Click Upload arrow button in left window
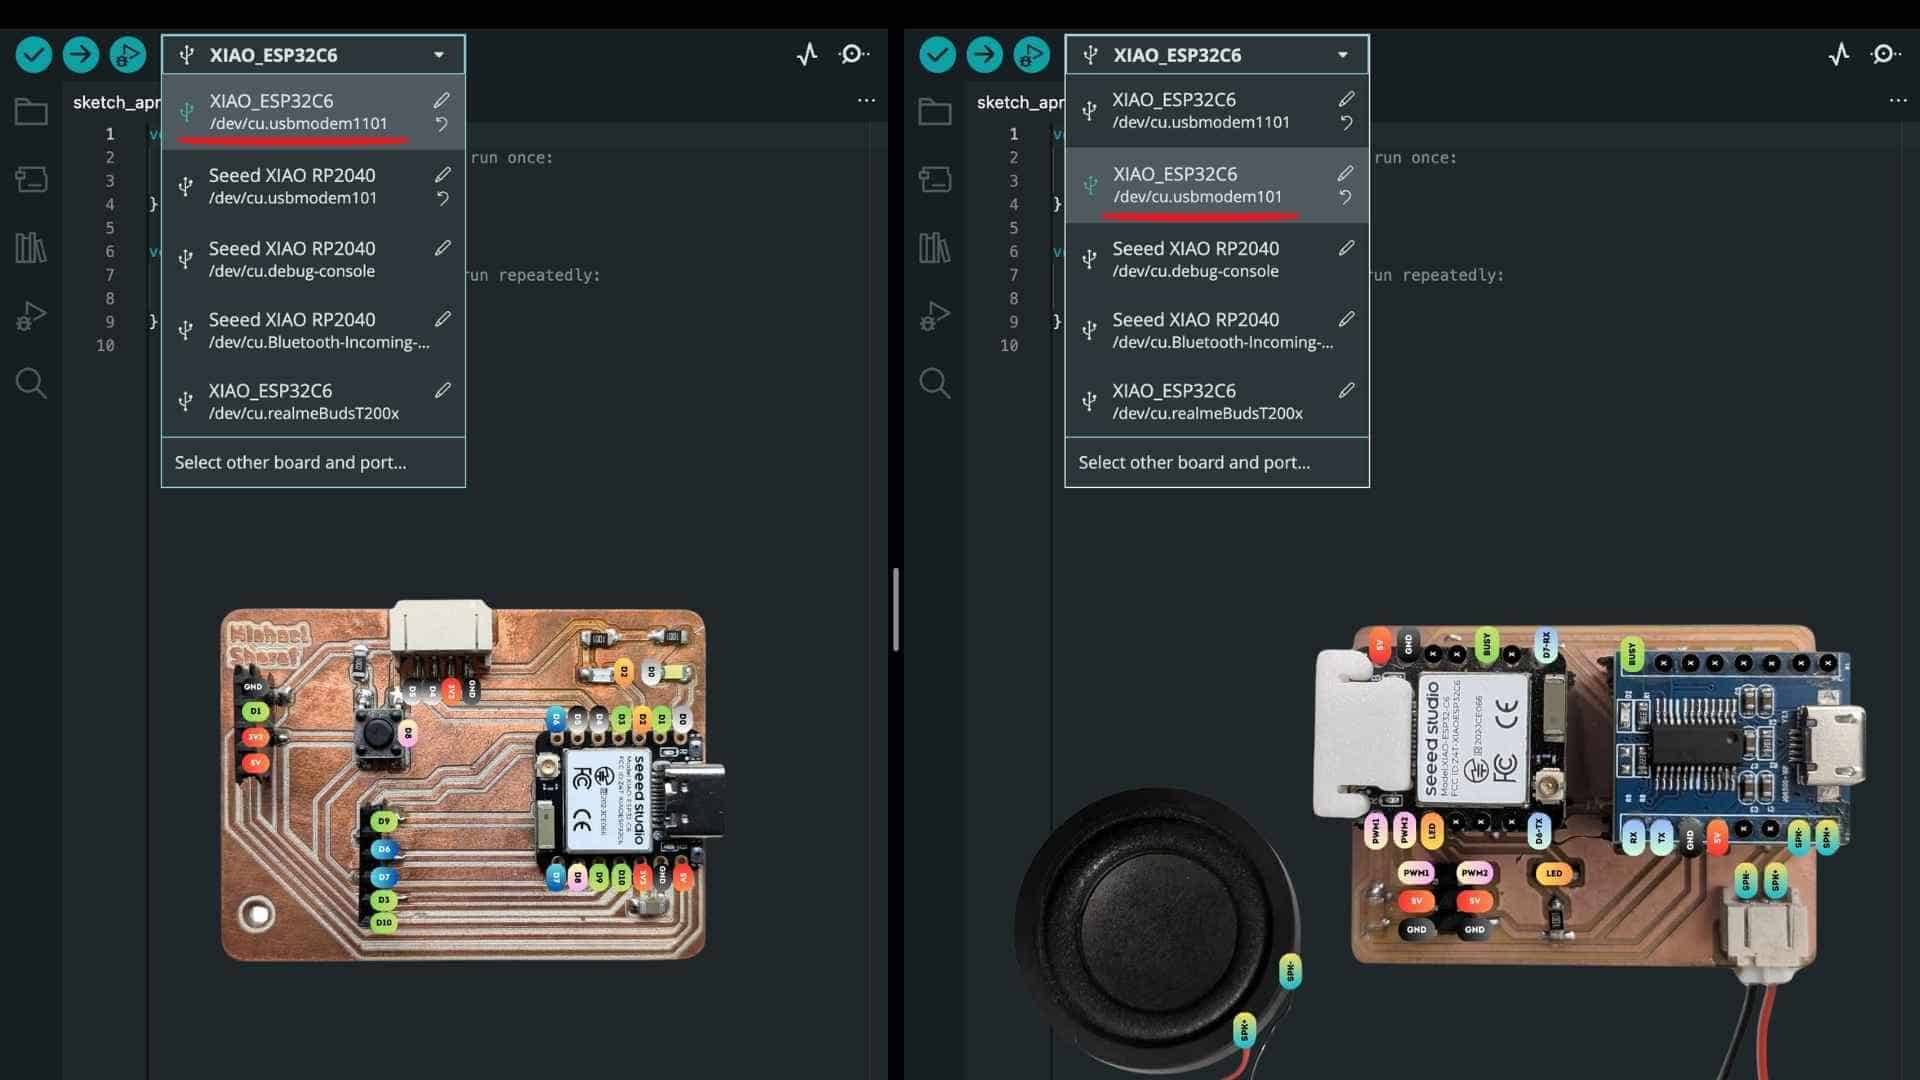This screenshot has height=1080, width=1920. click(x=81, y=54)
